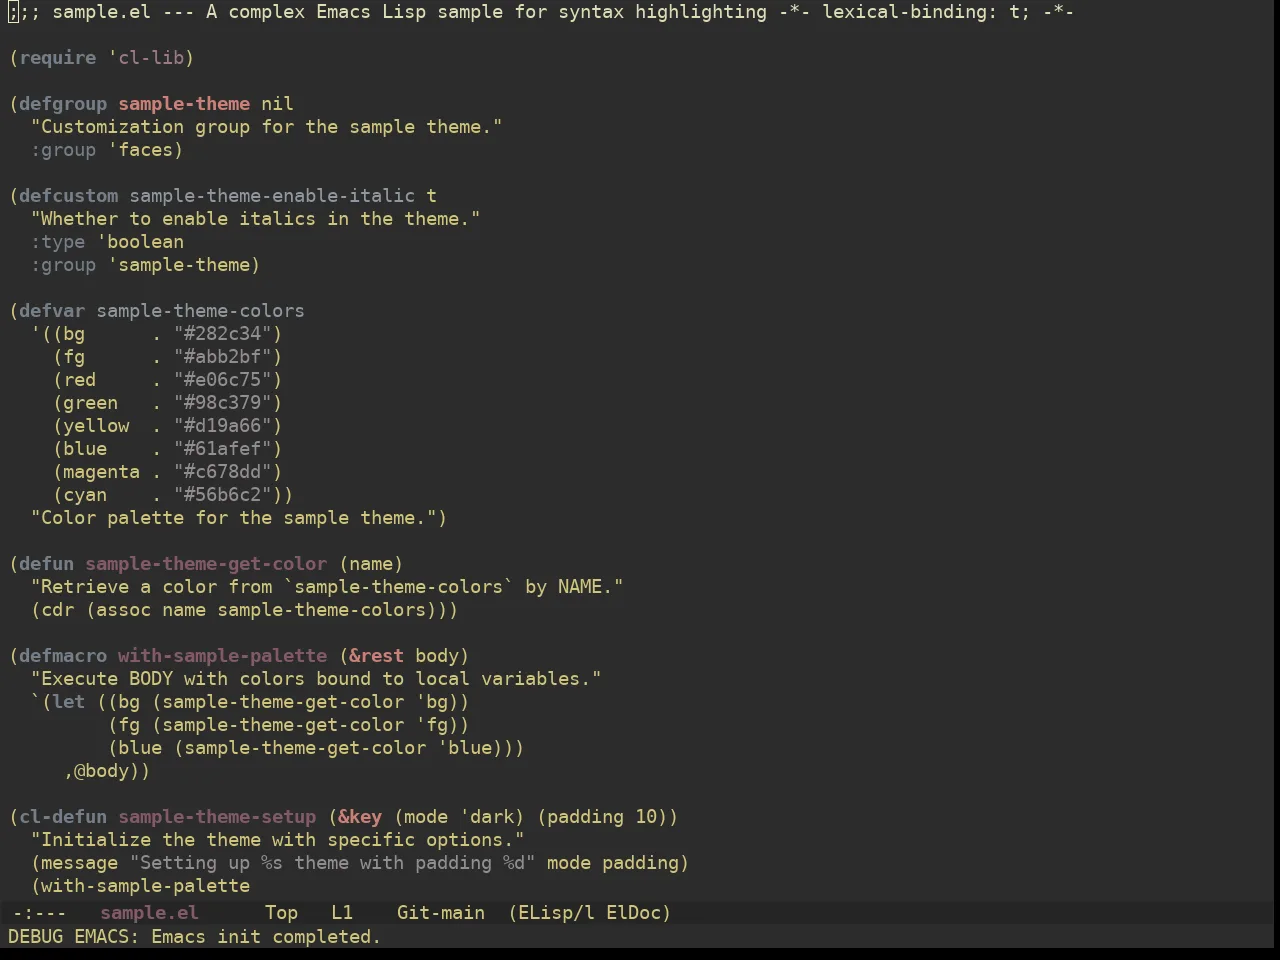The image size is (1280, 960).
Task: Click the "Setting up %s theme..." format string
Action: tap(333, 863)
